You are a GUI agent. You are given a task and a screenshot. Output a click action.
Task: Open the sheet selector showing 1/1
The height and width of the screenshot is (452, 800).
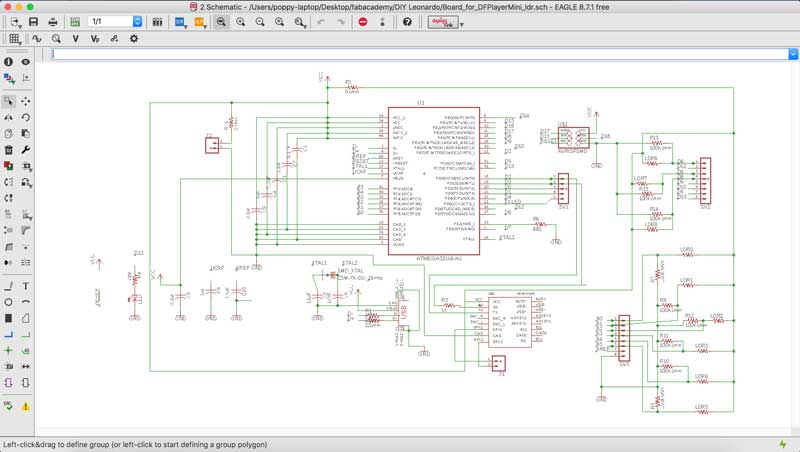click(115, 21)
